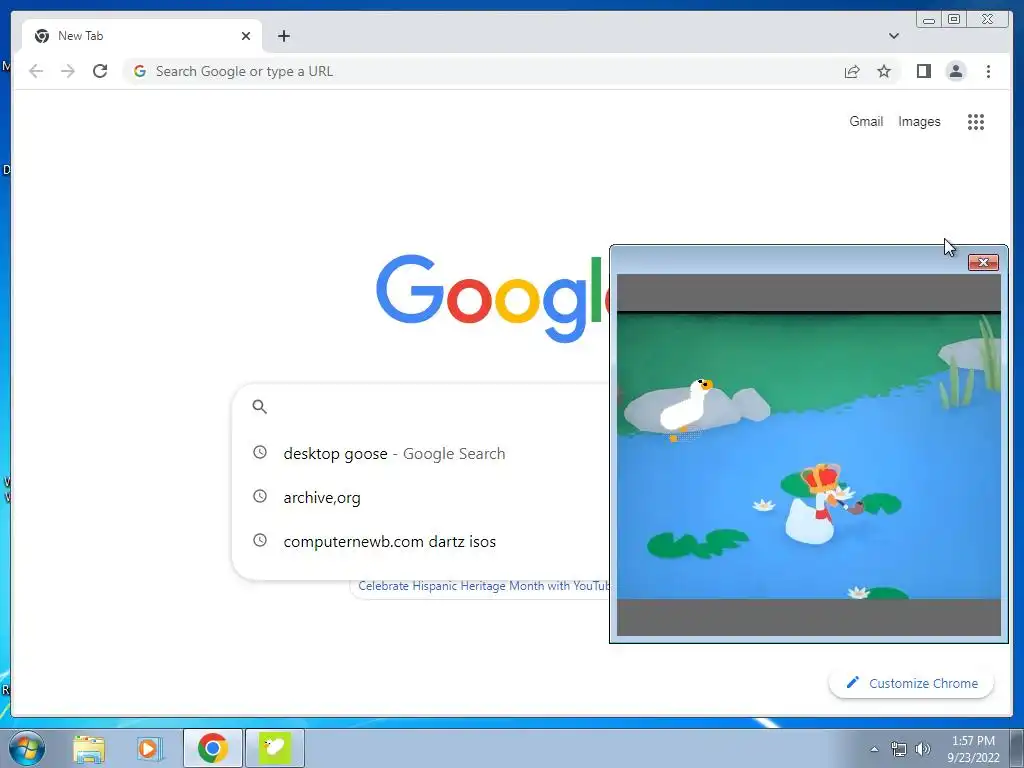Select the desktop goose search suggestion

click(x=421, y=453)
